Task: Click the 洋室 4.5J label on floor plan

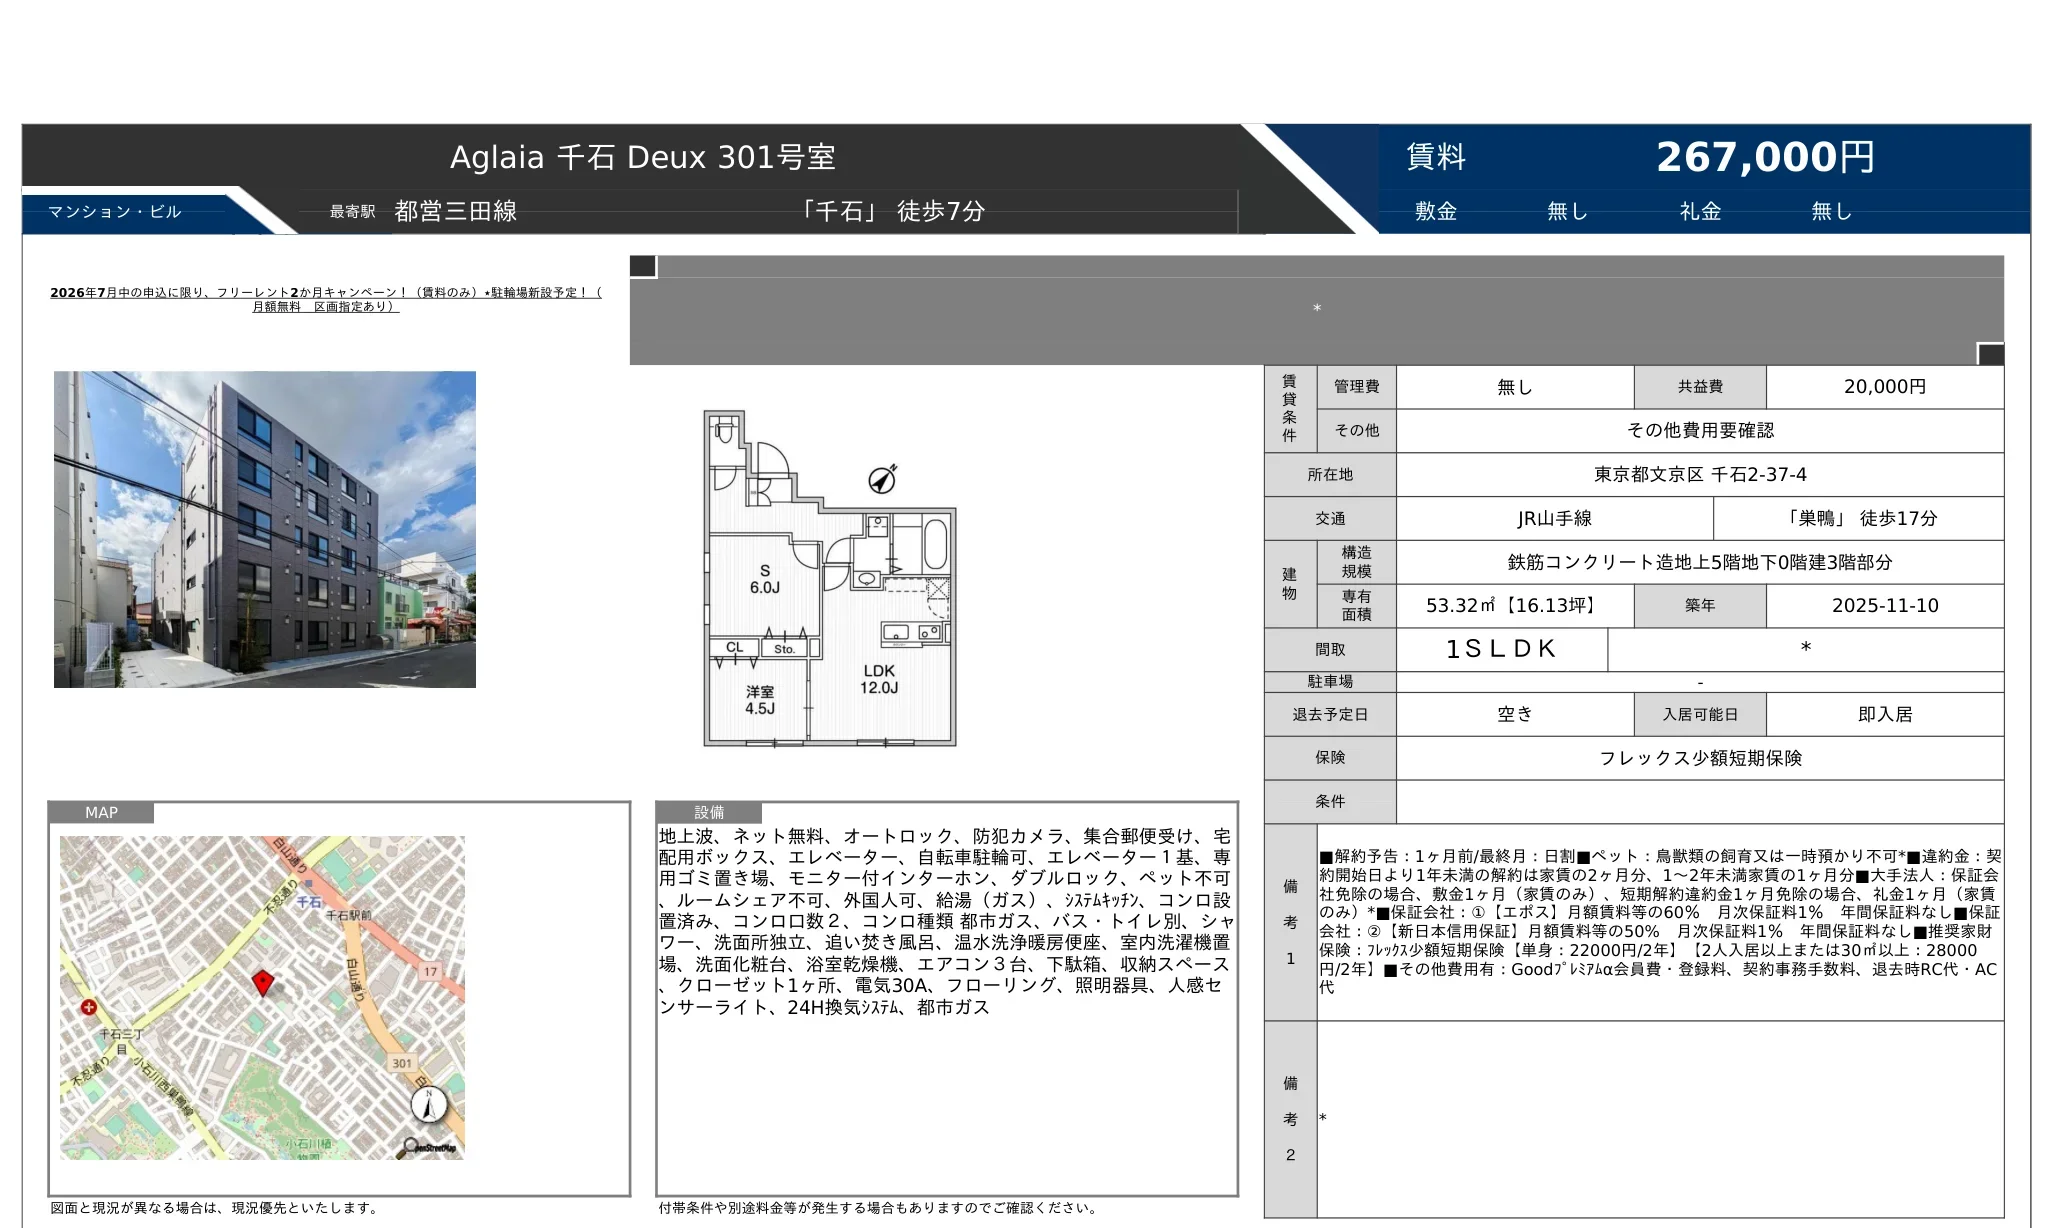Action: 760,700
